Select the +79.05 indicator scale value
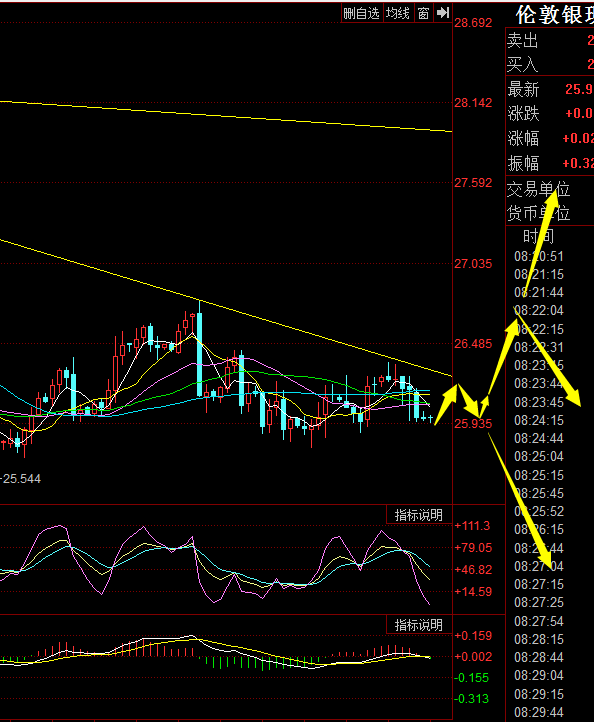 point(473,548)
